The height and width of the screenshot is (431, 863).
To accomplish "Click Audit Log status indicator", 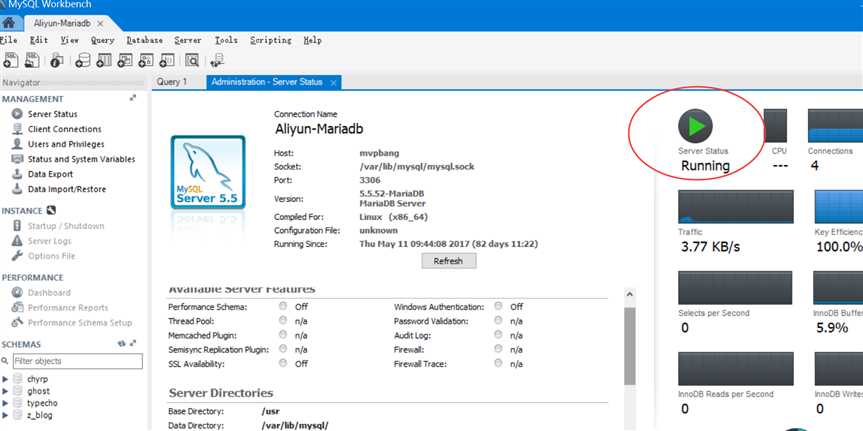I will [498, 335].
